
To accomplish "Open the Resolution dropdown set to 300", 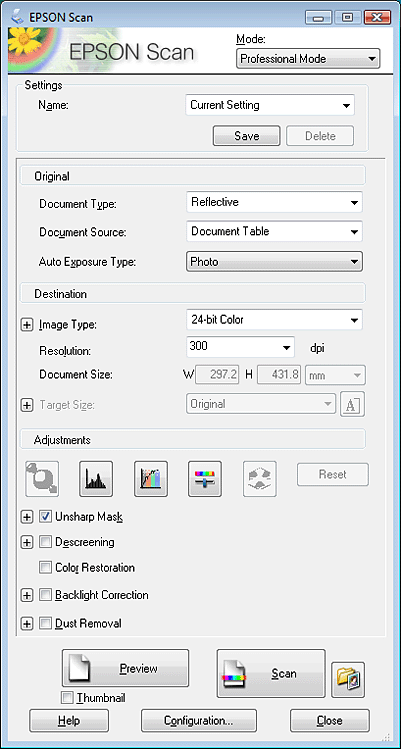I will pos(240,346).
